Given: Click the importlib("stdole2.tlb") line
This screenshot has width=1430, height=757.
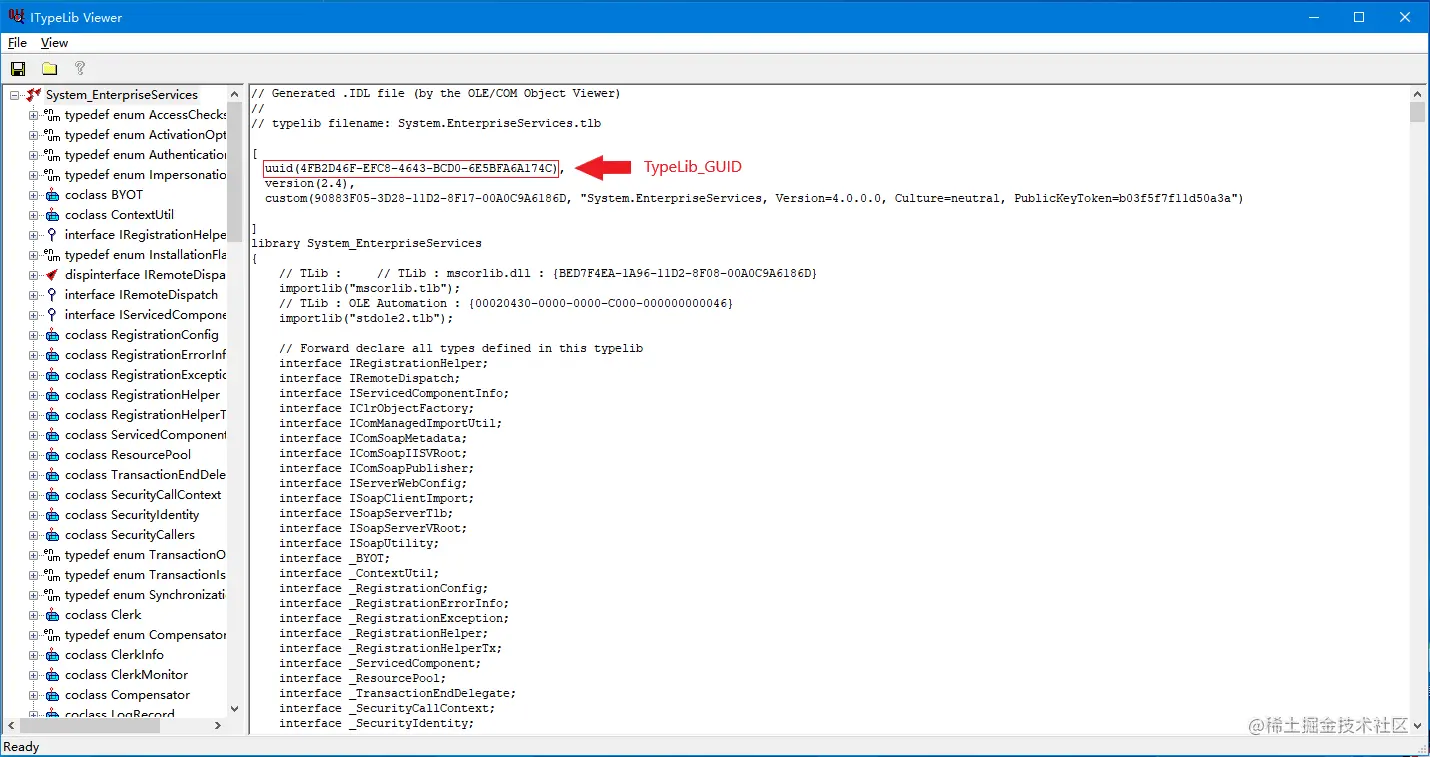Looking at the screenshot, I should coord(366,319).
